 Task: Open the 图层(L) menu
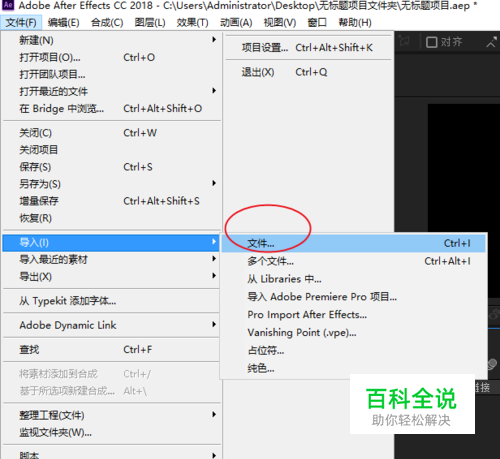coord(150,23)
